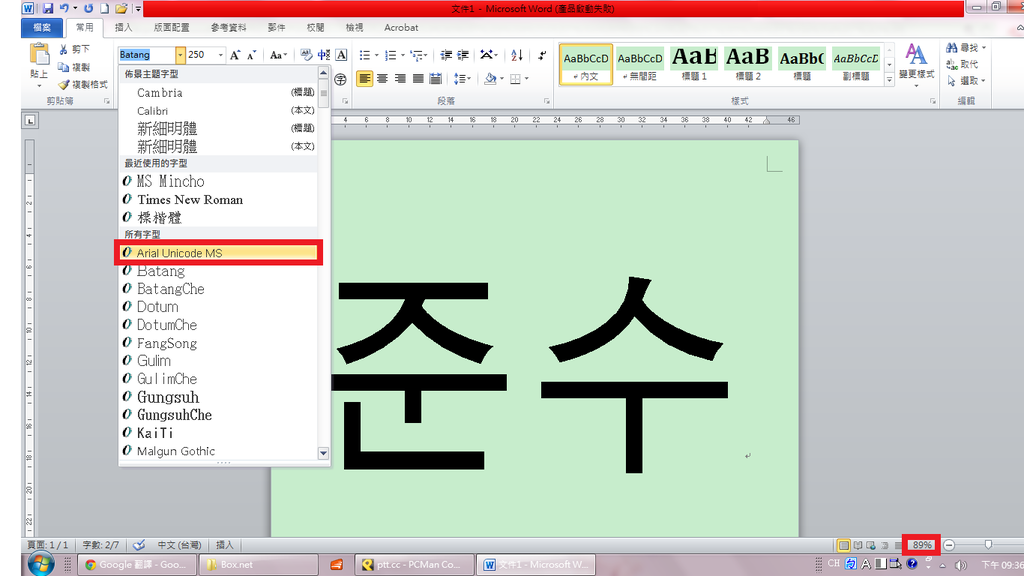Switch to print layout view
1024x576 pixels.
(844, 545)
